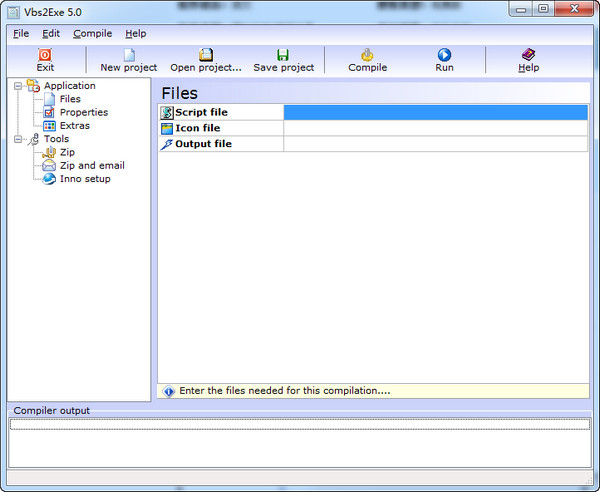Collapse the Application tree node

[18, 86]
